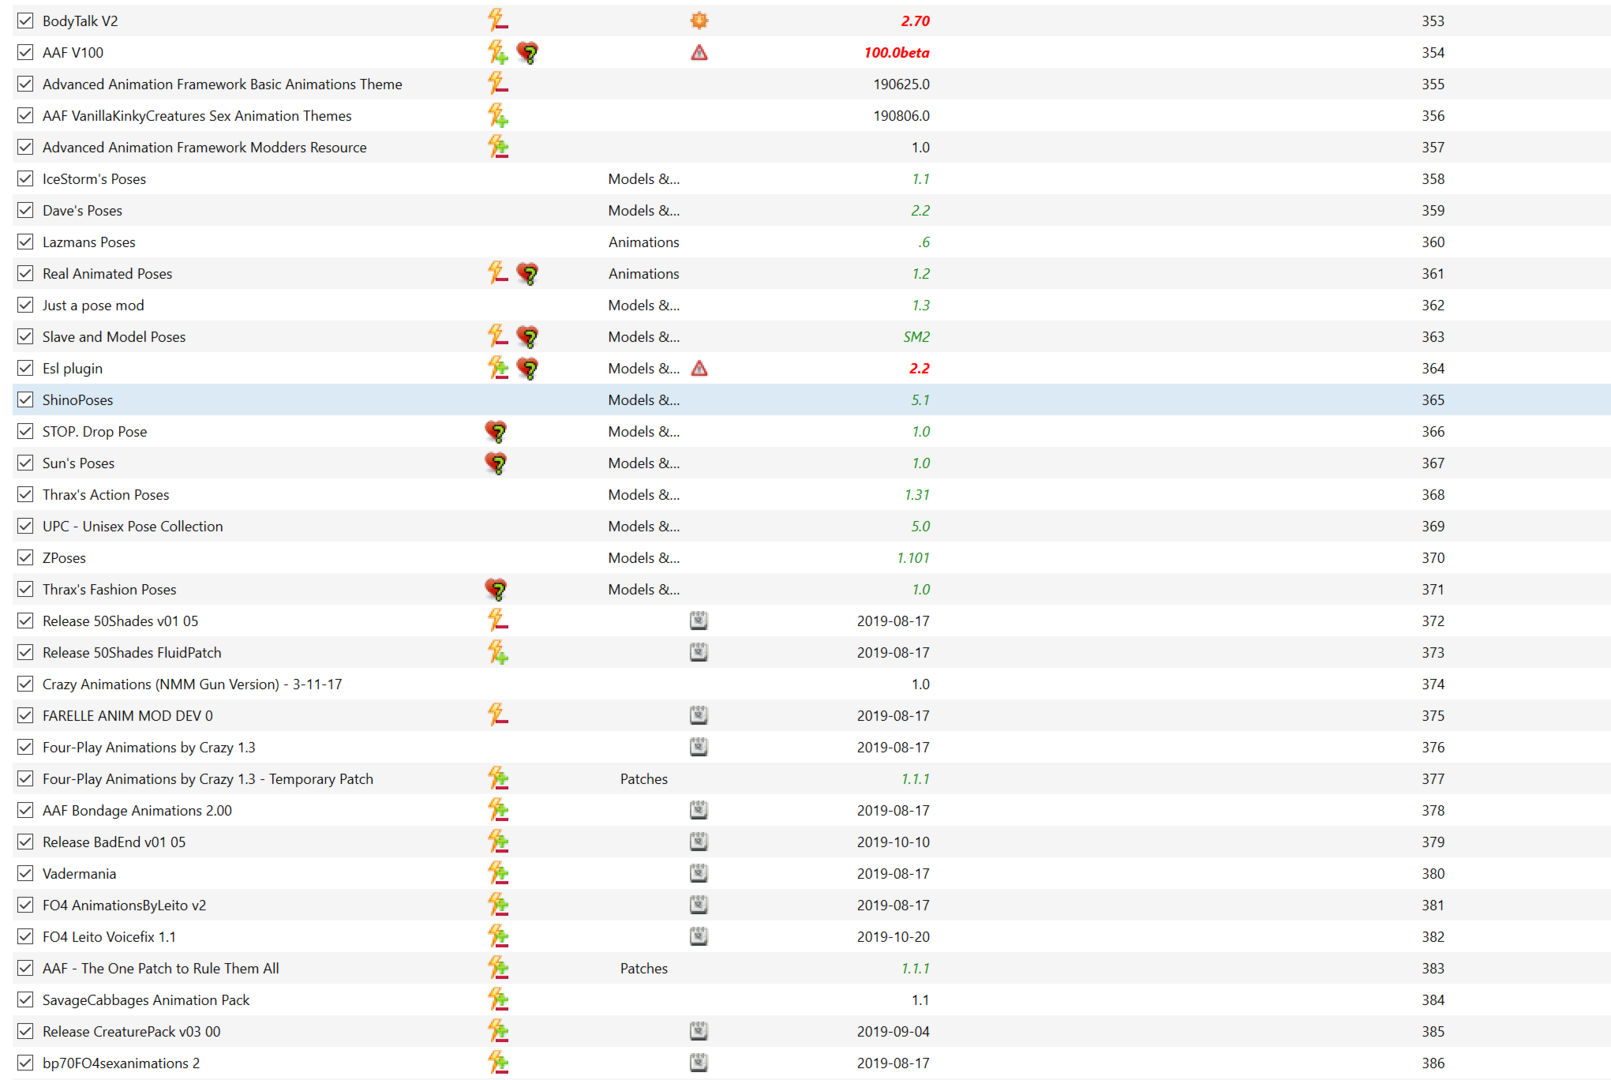Image resolution: width=1611 pixels, height=1080 pixels.
Task: Uncheck the BodyTalk V2 mod
Action: (x=25, y=20)
